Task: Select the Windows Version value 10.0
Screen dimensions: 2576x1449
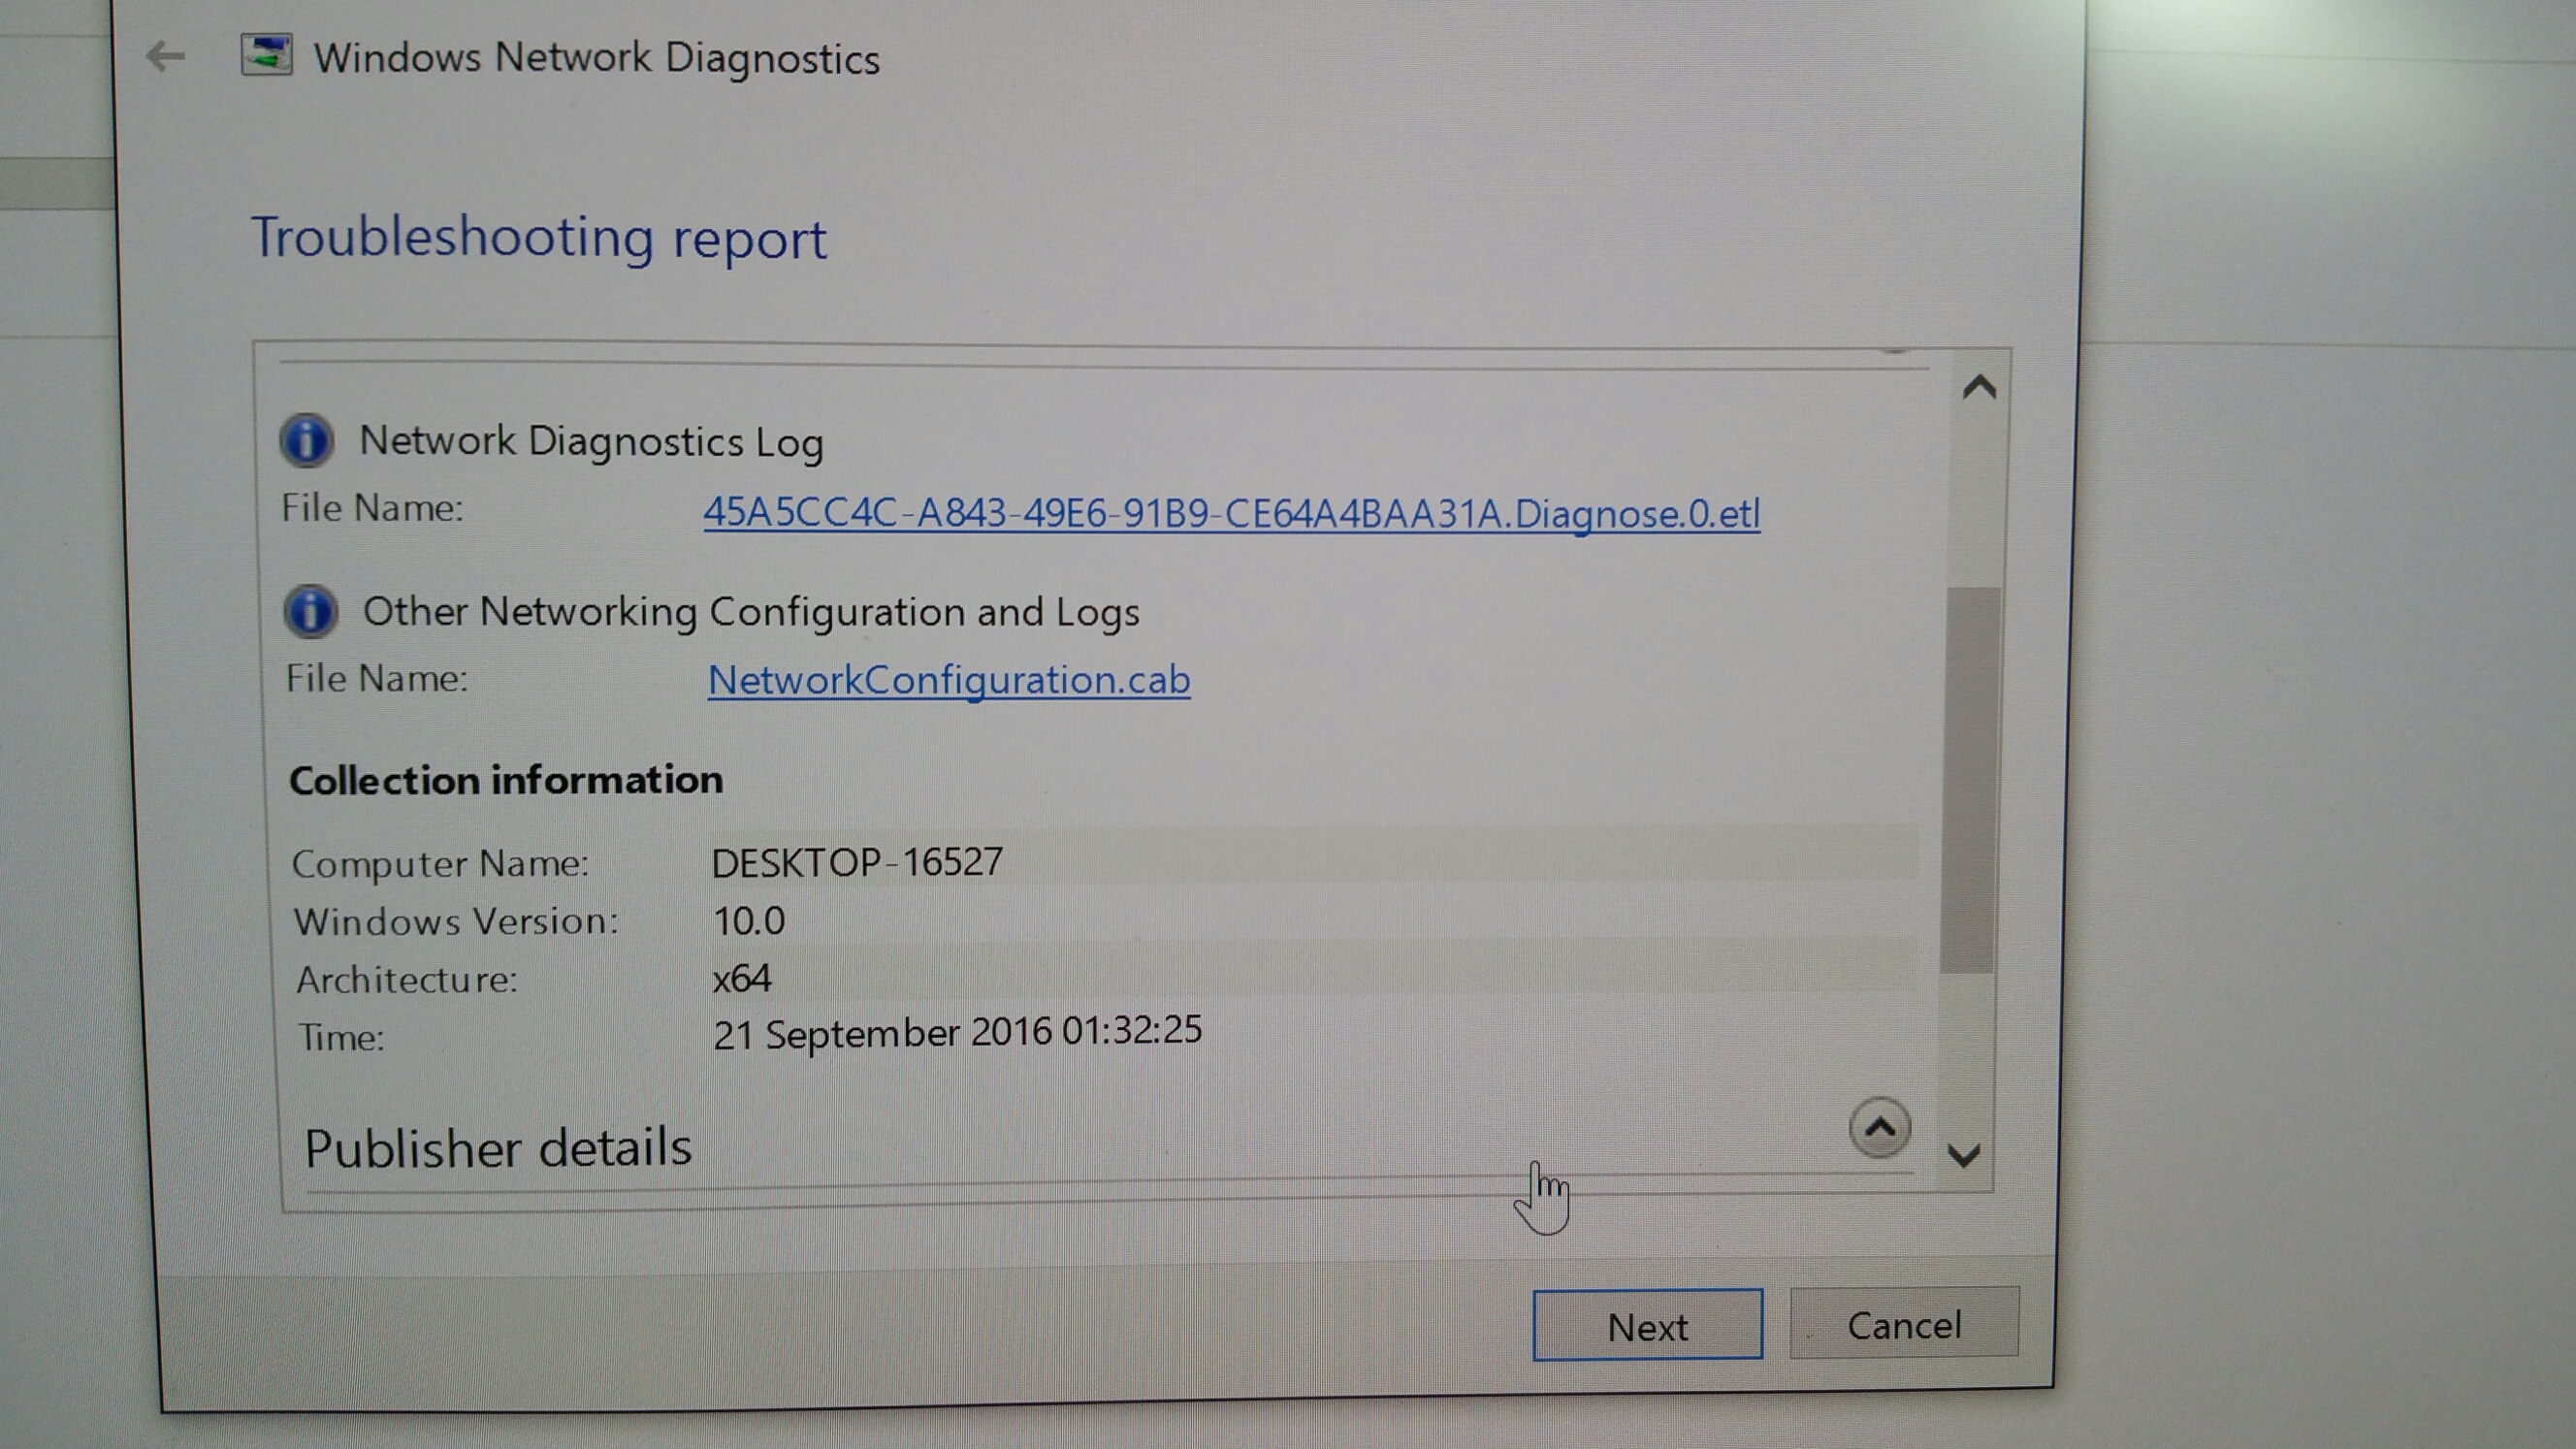Action: (x=749, y=921)
